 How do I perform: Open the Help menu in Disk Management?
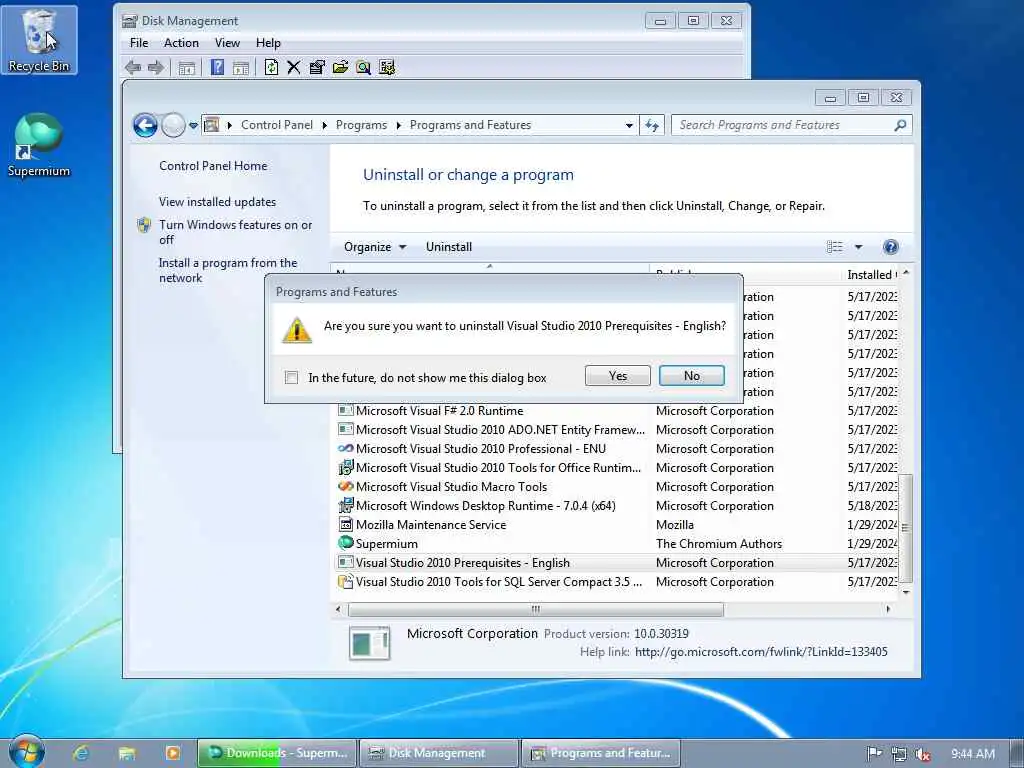tap(268, 43)
